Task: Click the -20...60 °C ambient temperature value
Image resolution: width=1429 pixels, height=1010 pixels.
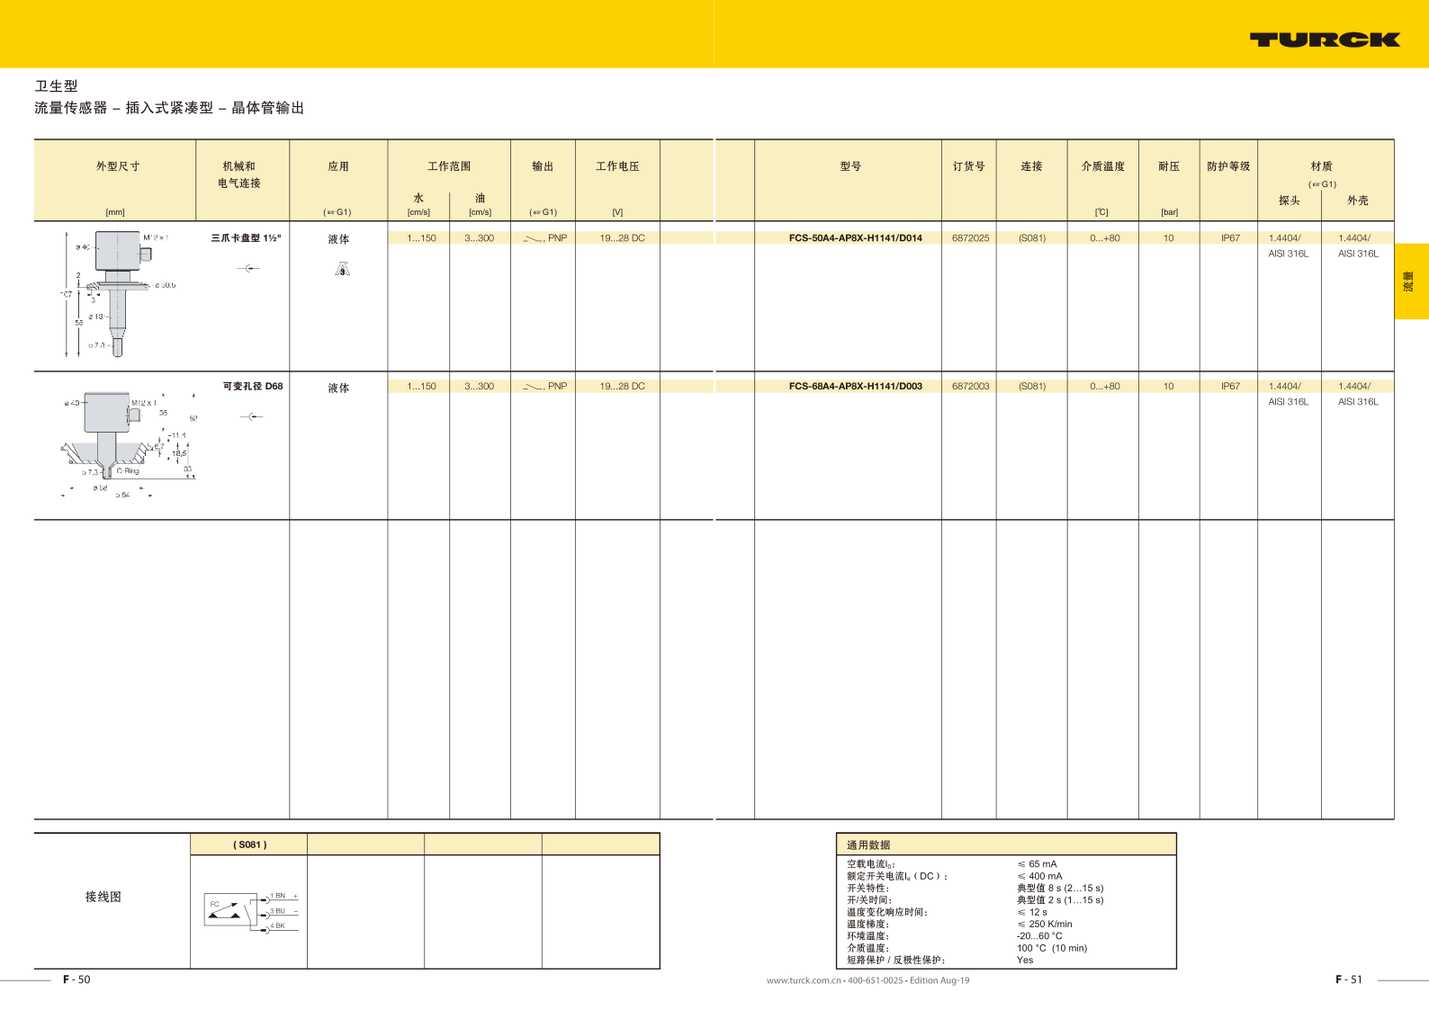Action: pos(1040,936)
